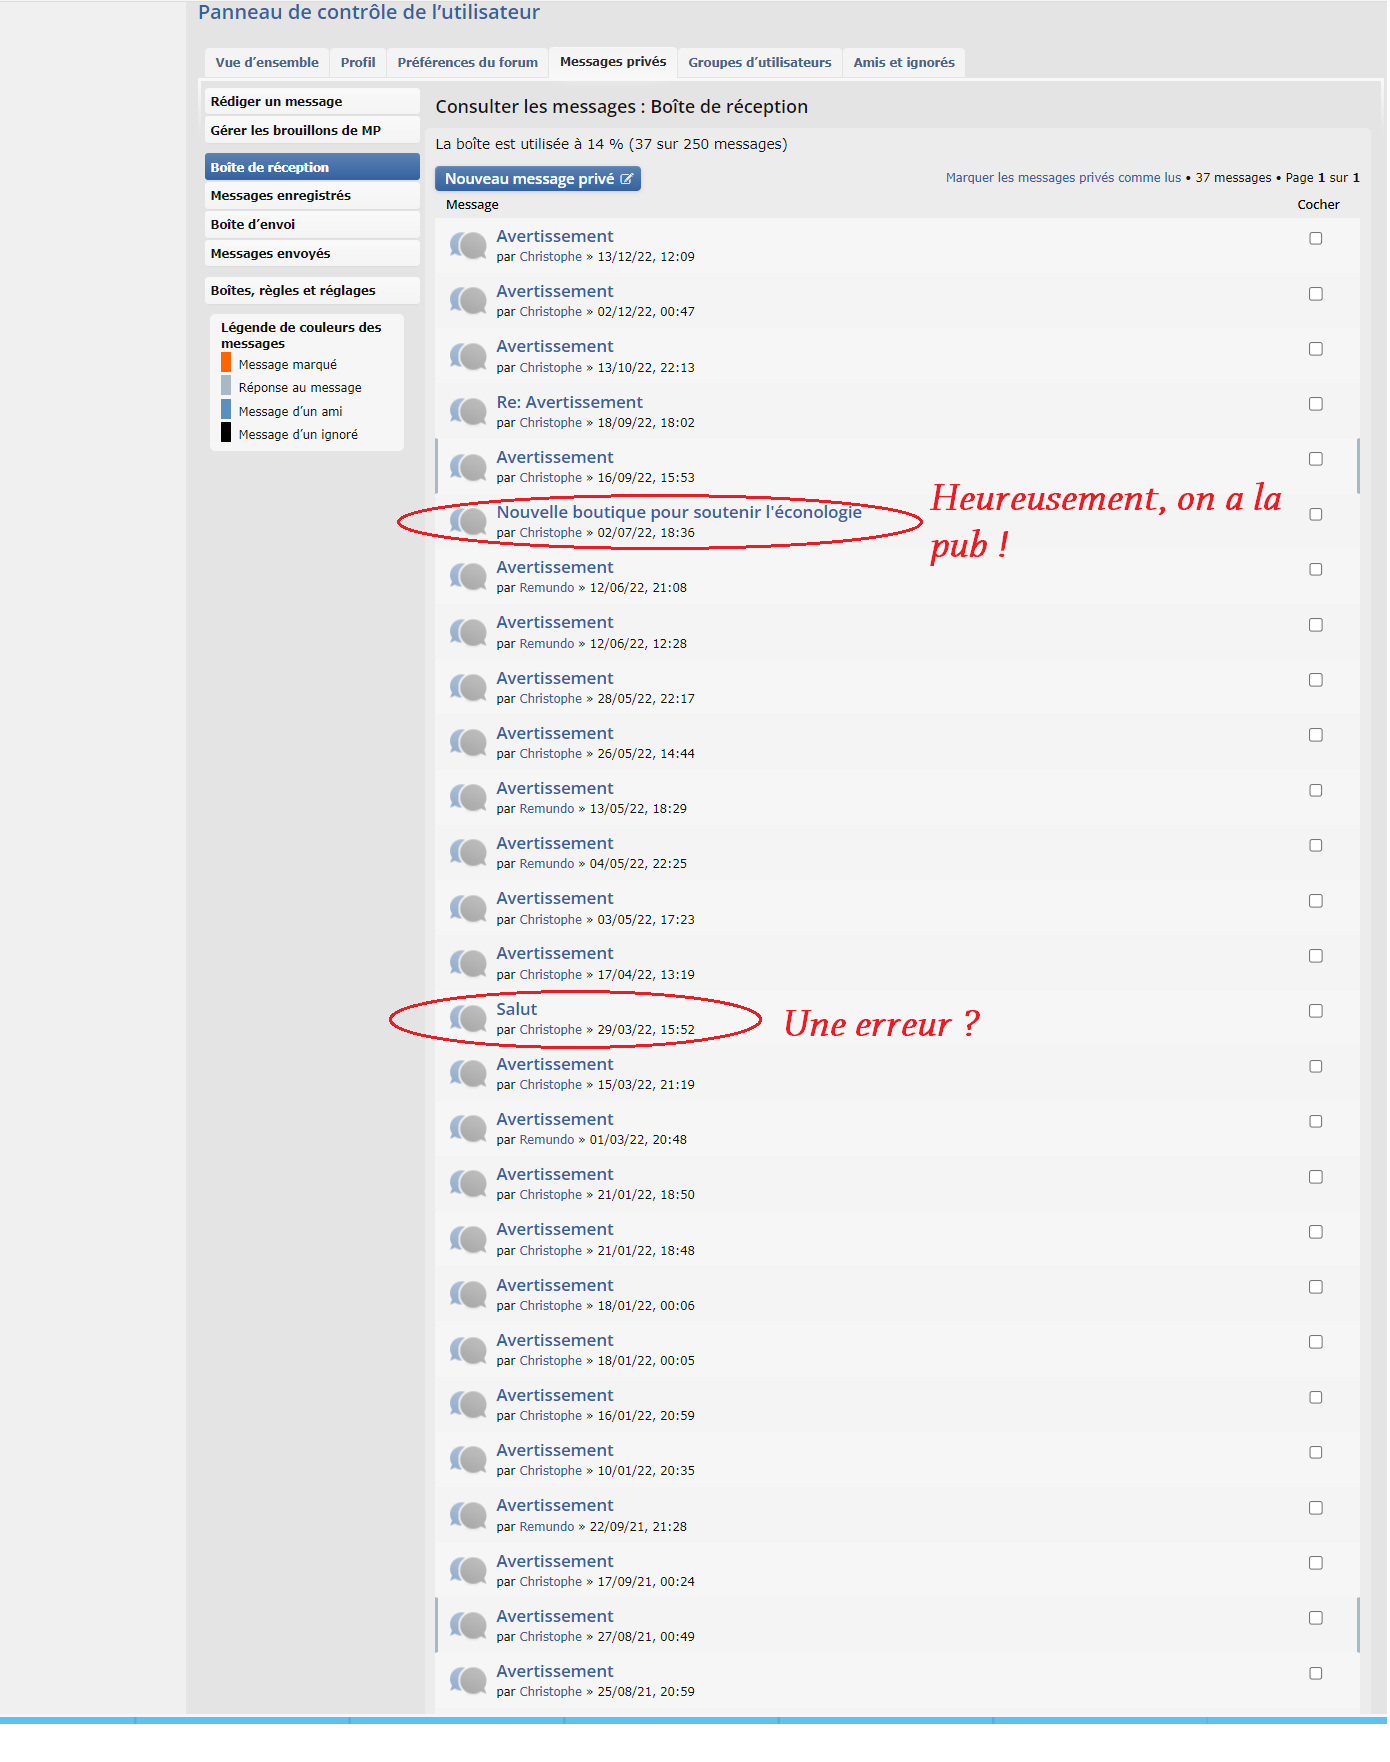Click author Christophe on 13/12/22 12:09 message
Image resolution: width=1390 pixels, height=1762 pixels.
click(x=551, y=257)
